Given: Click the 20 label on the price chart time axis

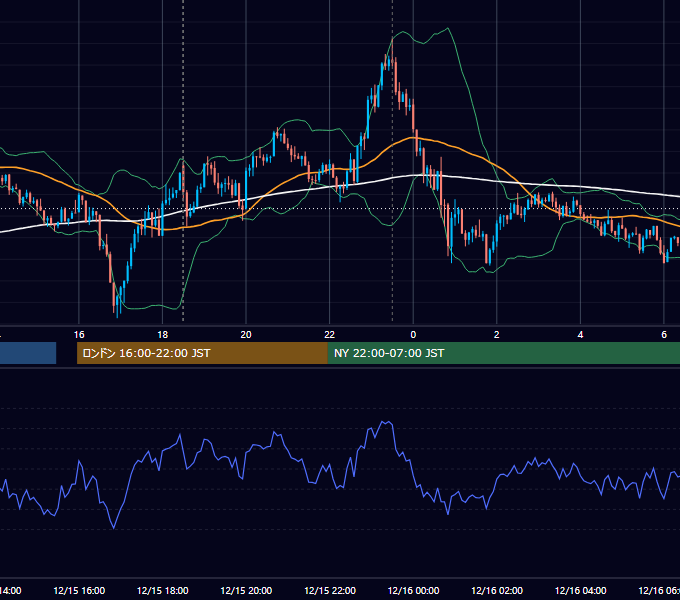Looking at the screenshot, I should (x=246, y=335).
